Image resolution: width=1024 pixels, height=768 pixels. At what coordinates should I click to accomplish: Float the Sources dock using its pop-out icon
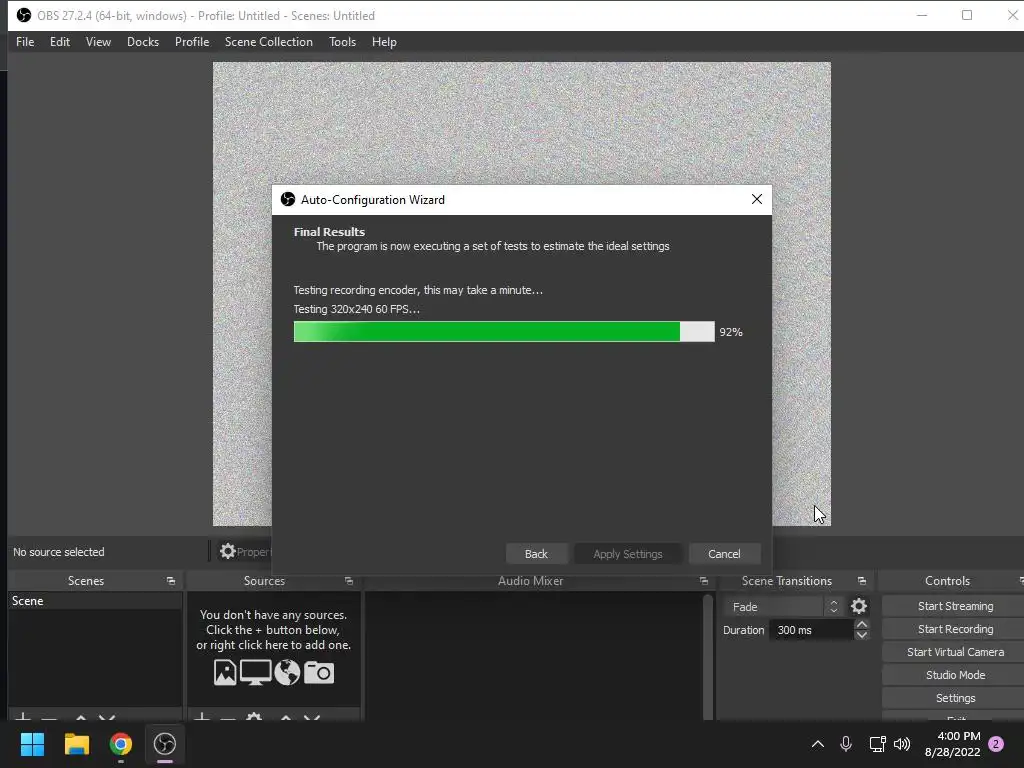[x=349, y=581]
